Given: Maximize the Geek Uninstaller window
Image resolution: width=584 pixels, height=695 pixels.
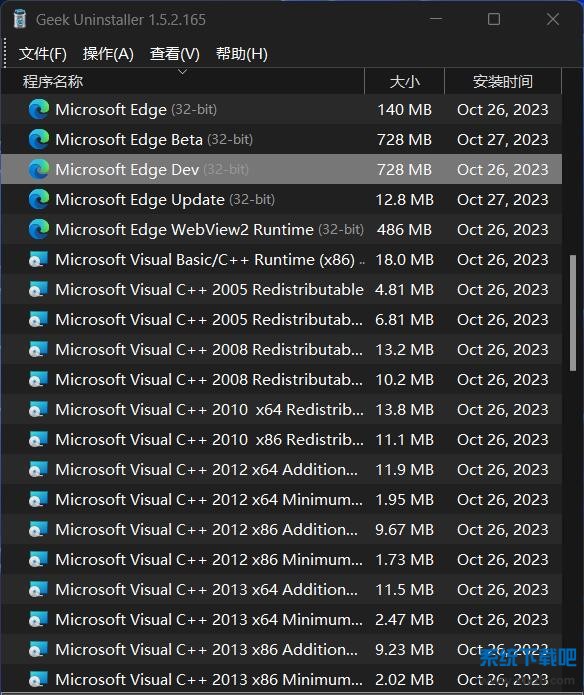Looking at the screenshot, I should click(x=494, y=19).
